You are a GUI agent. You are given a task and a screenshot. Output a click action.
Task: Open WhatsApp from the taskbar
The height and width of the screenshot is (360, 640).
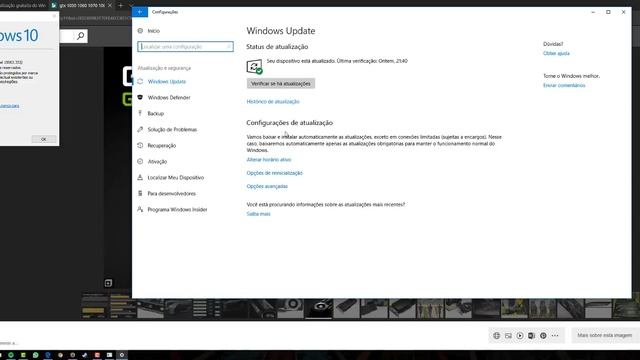36,355
